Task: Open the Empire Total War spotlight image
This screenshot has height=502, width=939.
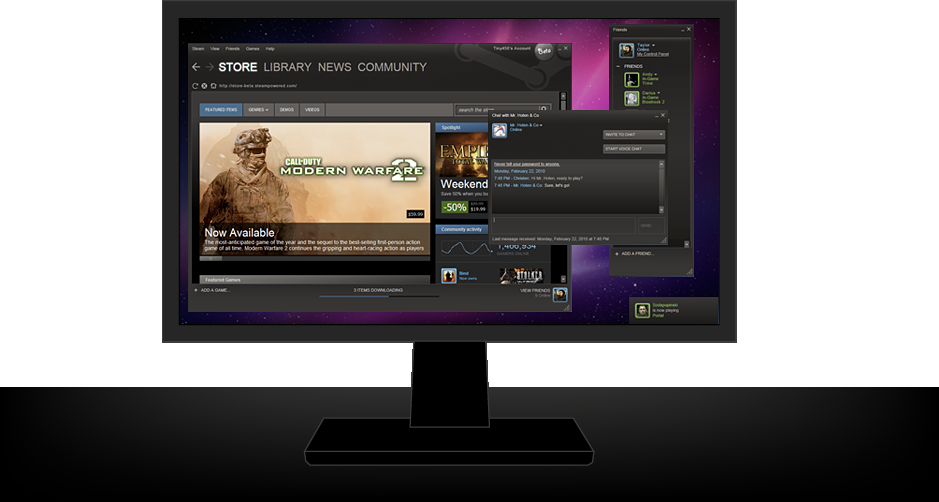Action: click(x=462, y=153)
